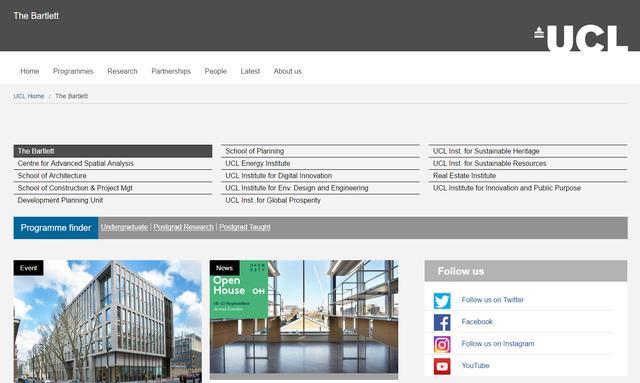Open Institute for Innovation and Public Purpose

[x=507, y=188]
